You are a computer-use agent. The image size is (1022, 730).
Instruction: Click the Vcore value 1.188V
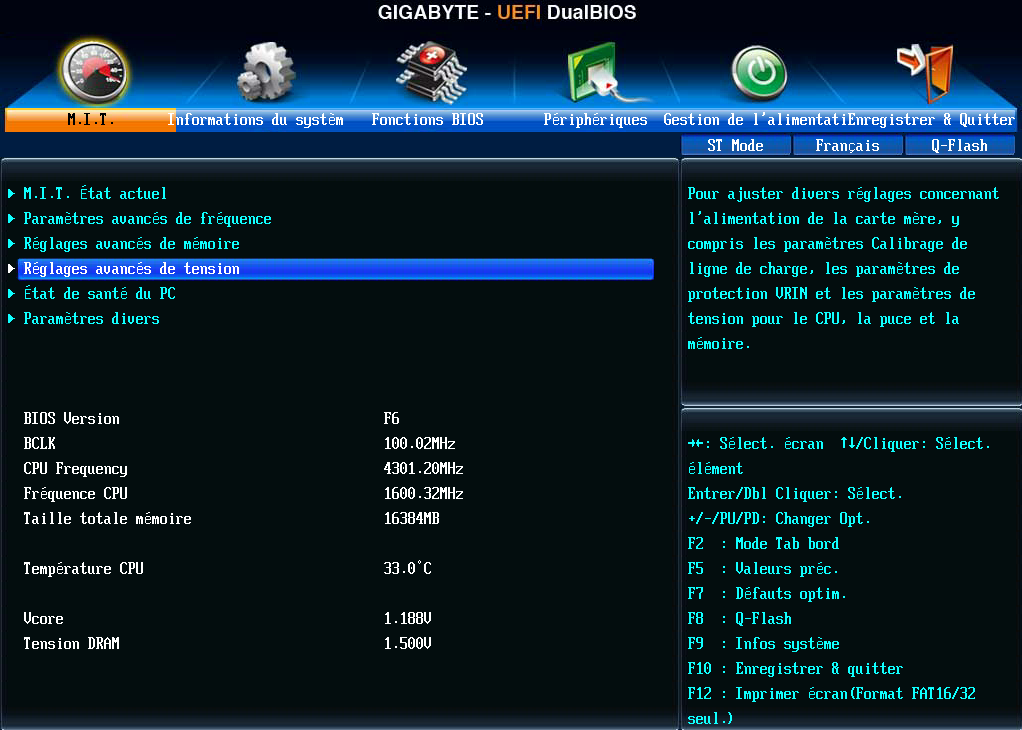407,619
